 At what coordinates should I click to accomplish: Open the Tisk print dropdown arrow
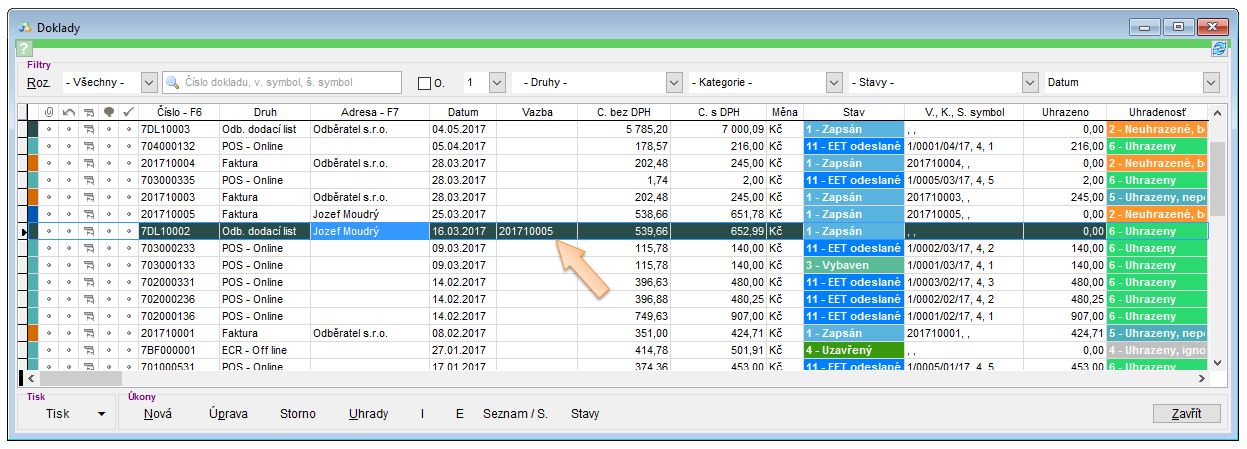[x=101, y=414]
